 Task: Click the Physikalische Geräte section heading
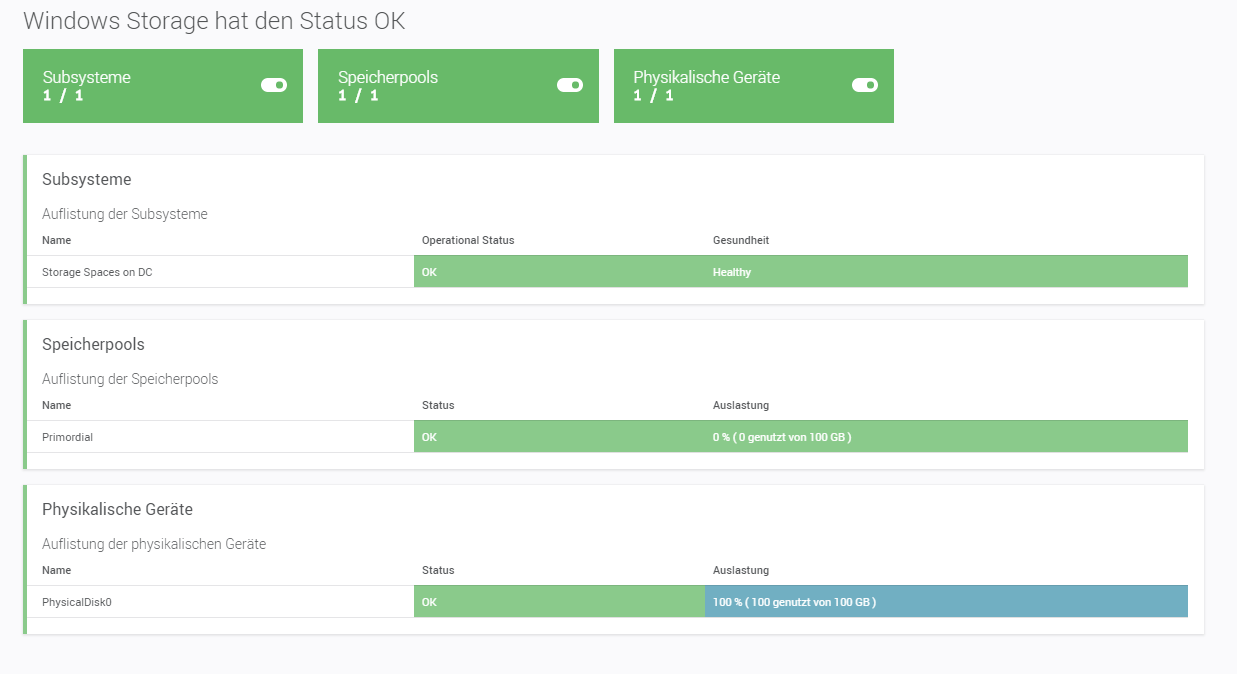point(117,510)
